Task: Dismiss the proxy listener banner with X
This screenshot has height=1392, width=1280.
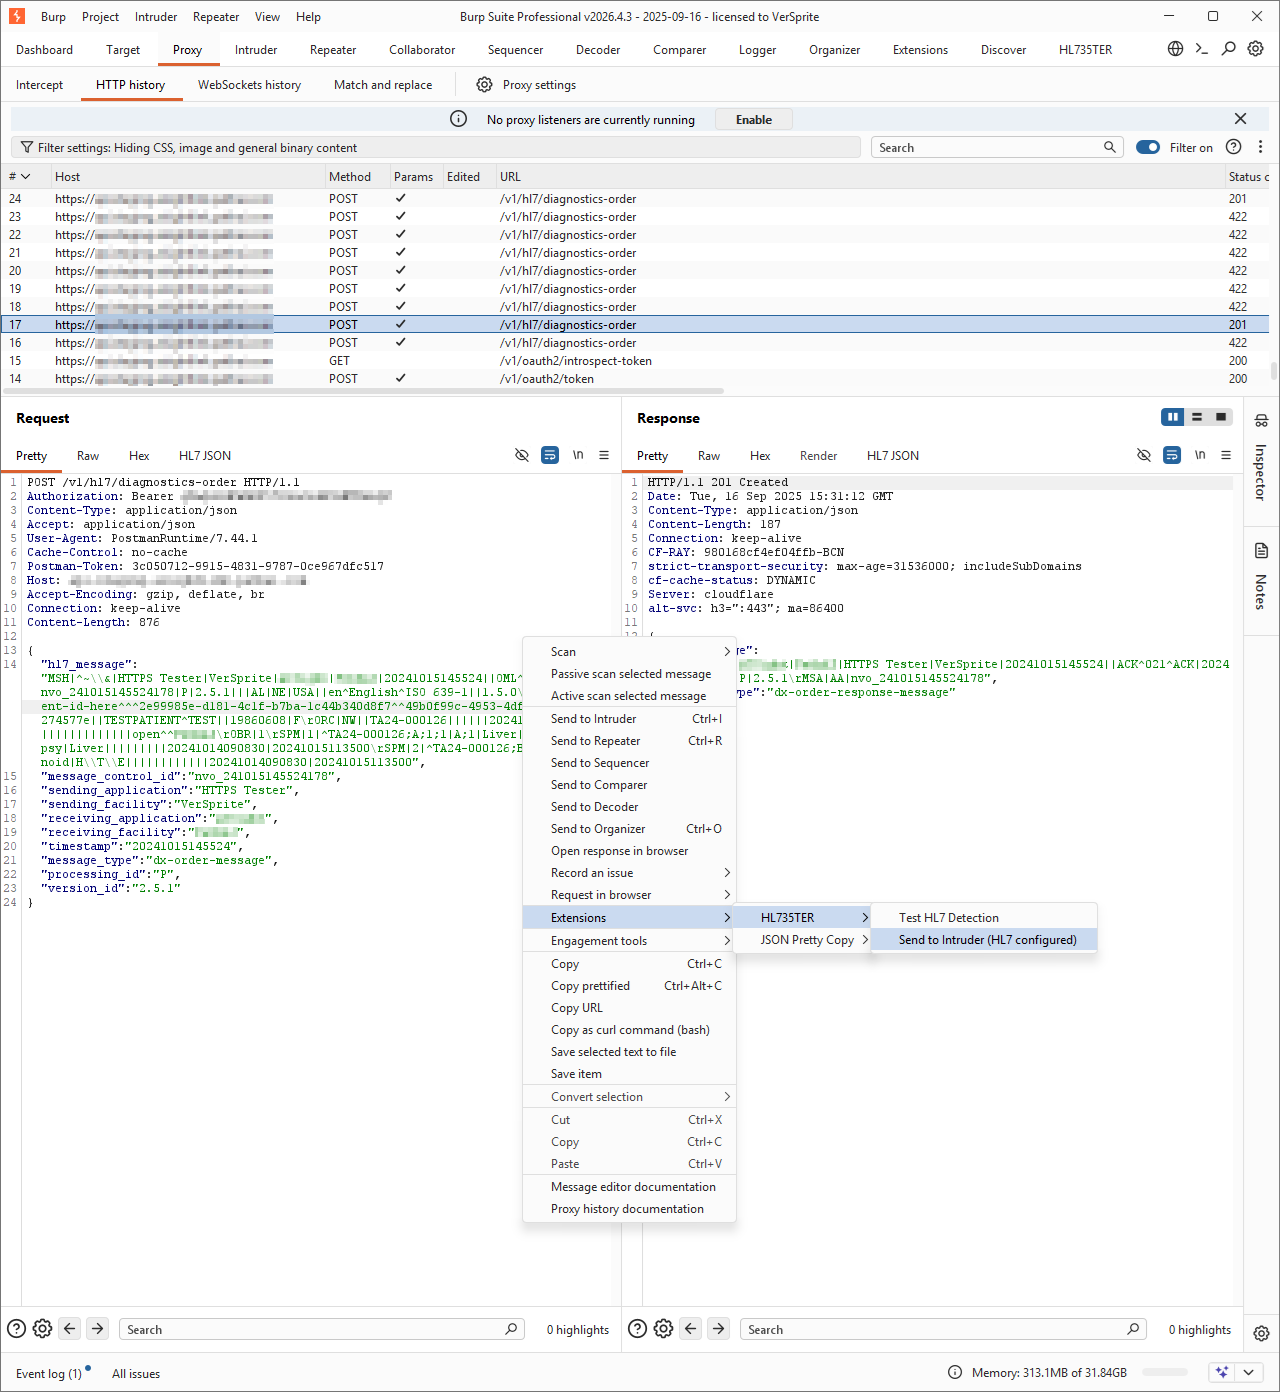Action: click(x=1240, y=119)
